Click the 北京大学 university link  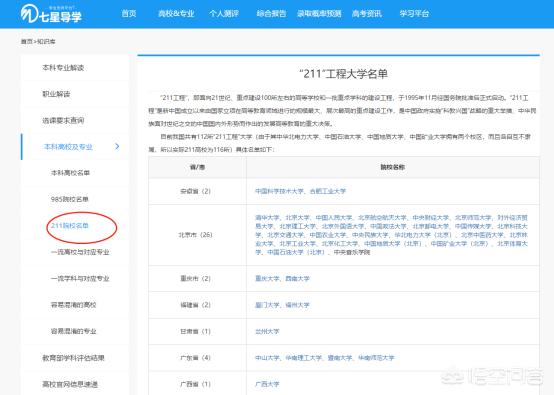tap(297, 218)
